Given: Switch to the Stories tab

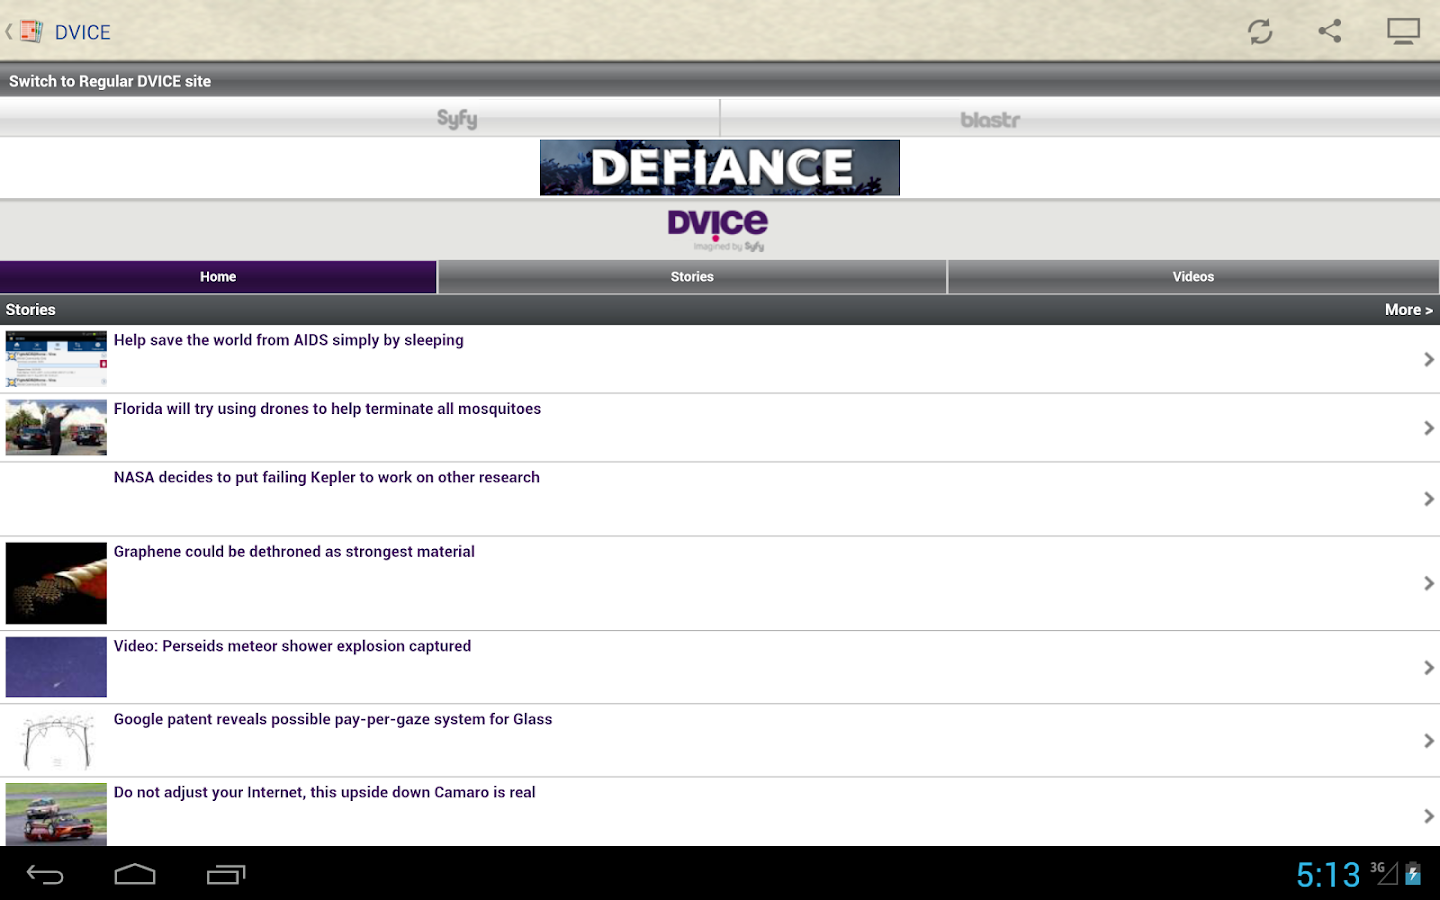Looking at the screenshot, I should tap(692, 277).
